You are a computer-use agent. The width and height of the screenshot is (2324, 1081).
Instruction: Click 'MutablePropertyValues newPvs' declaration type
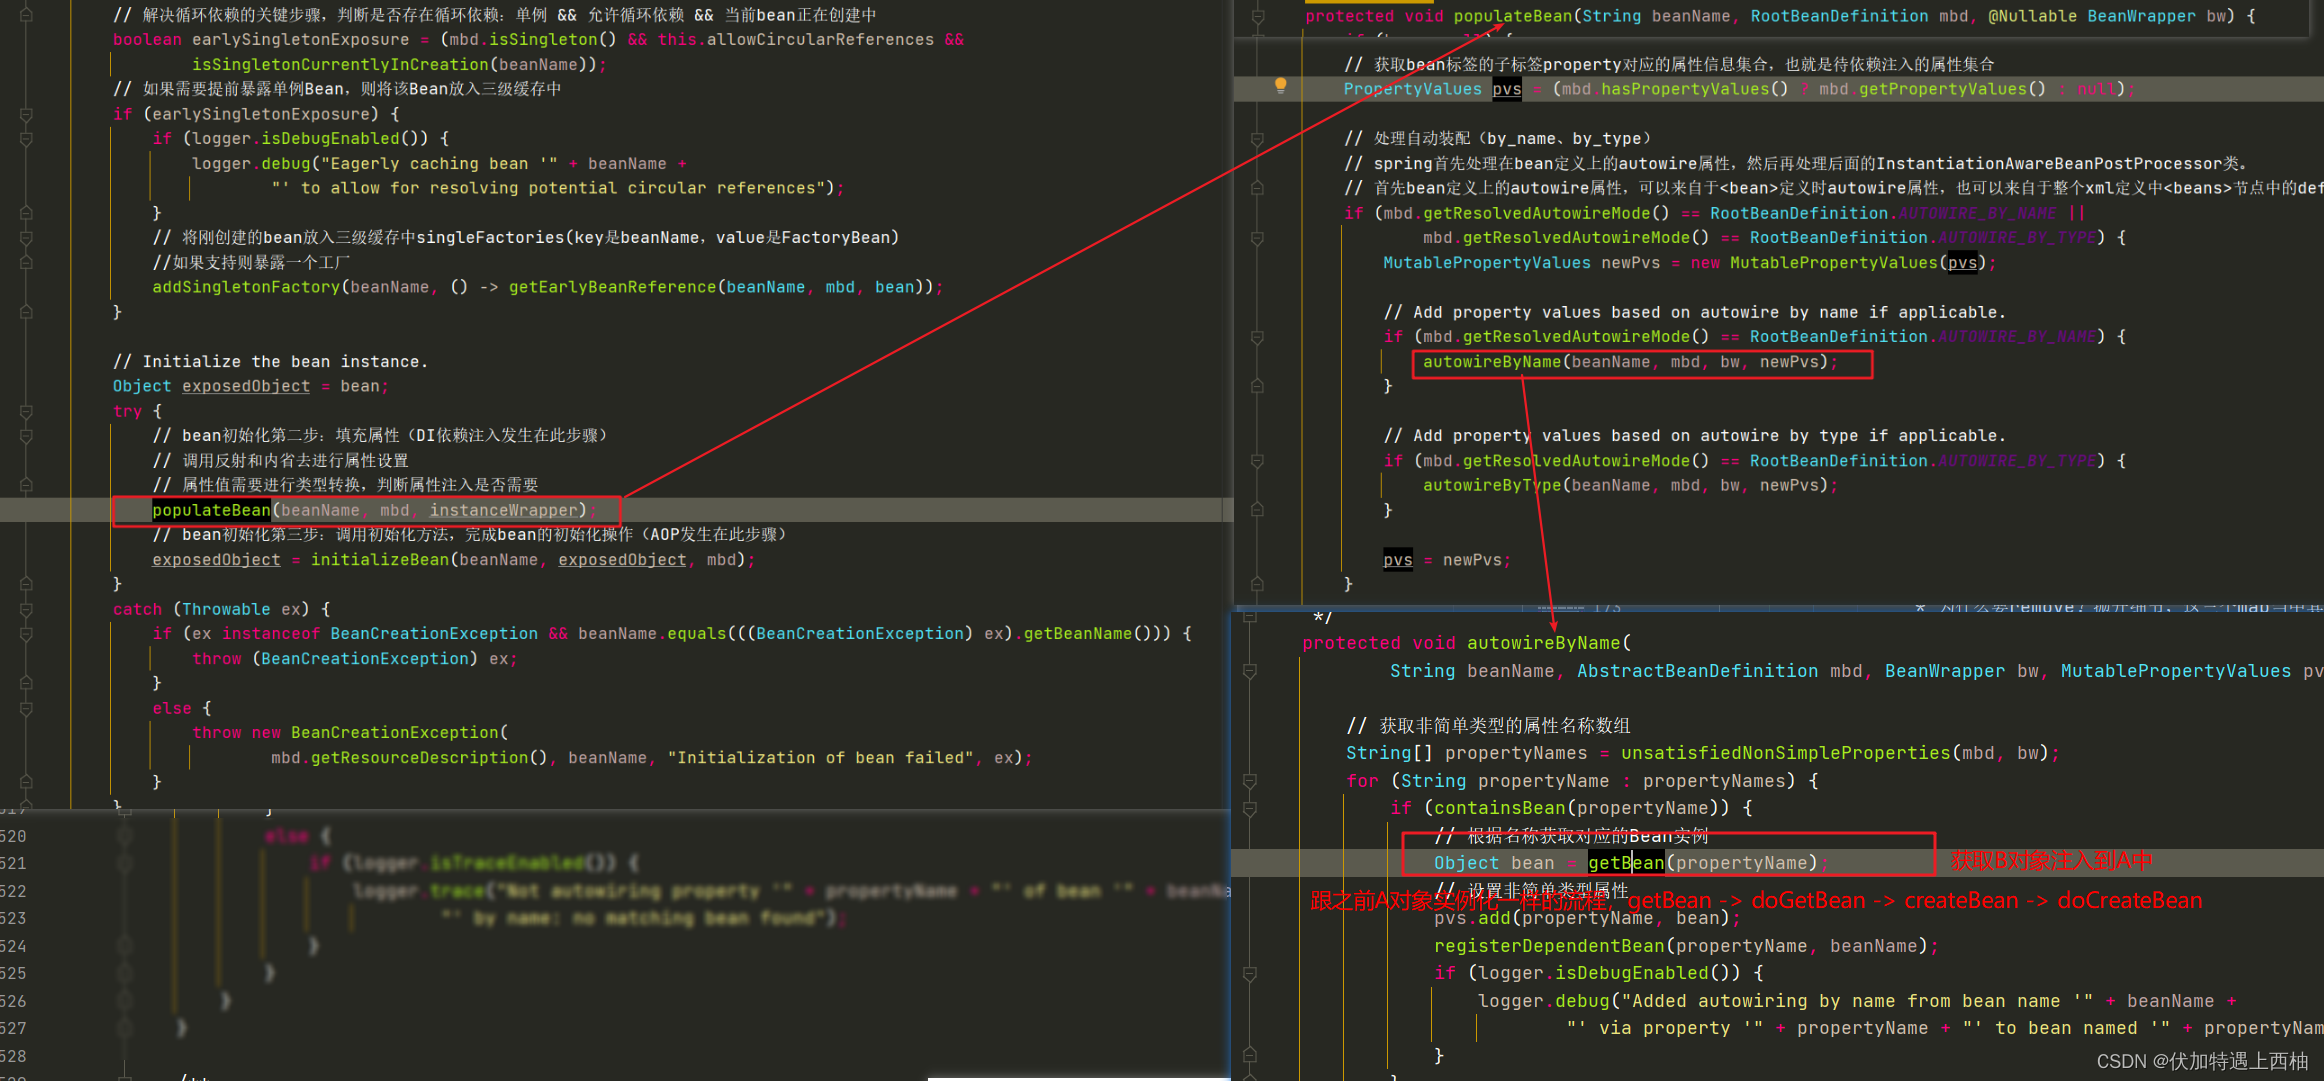(x=1487, y=263)
